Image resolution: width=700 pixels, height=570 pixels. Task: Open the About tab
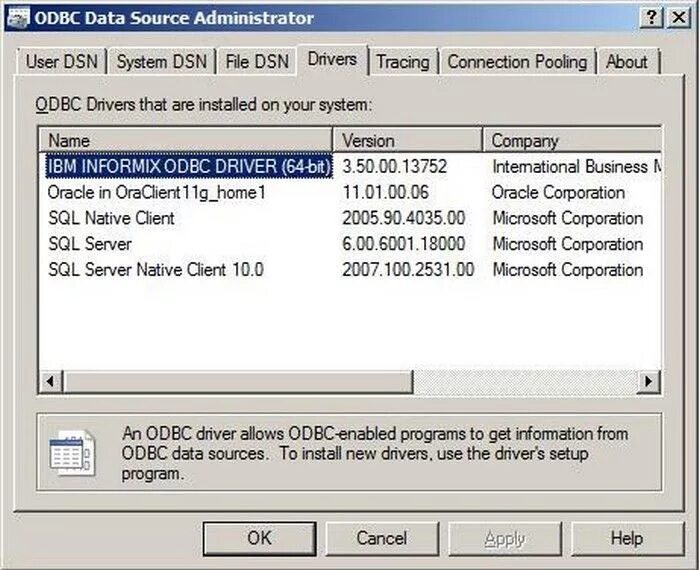tap(627, 61)
